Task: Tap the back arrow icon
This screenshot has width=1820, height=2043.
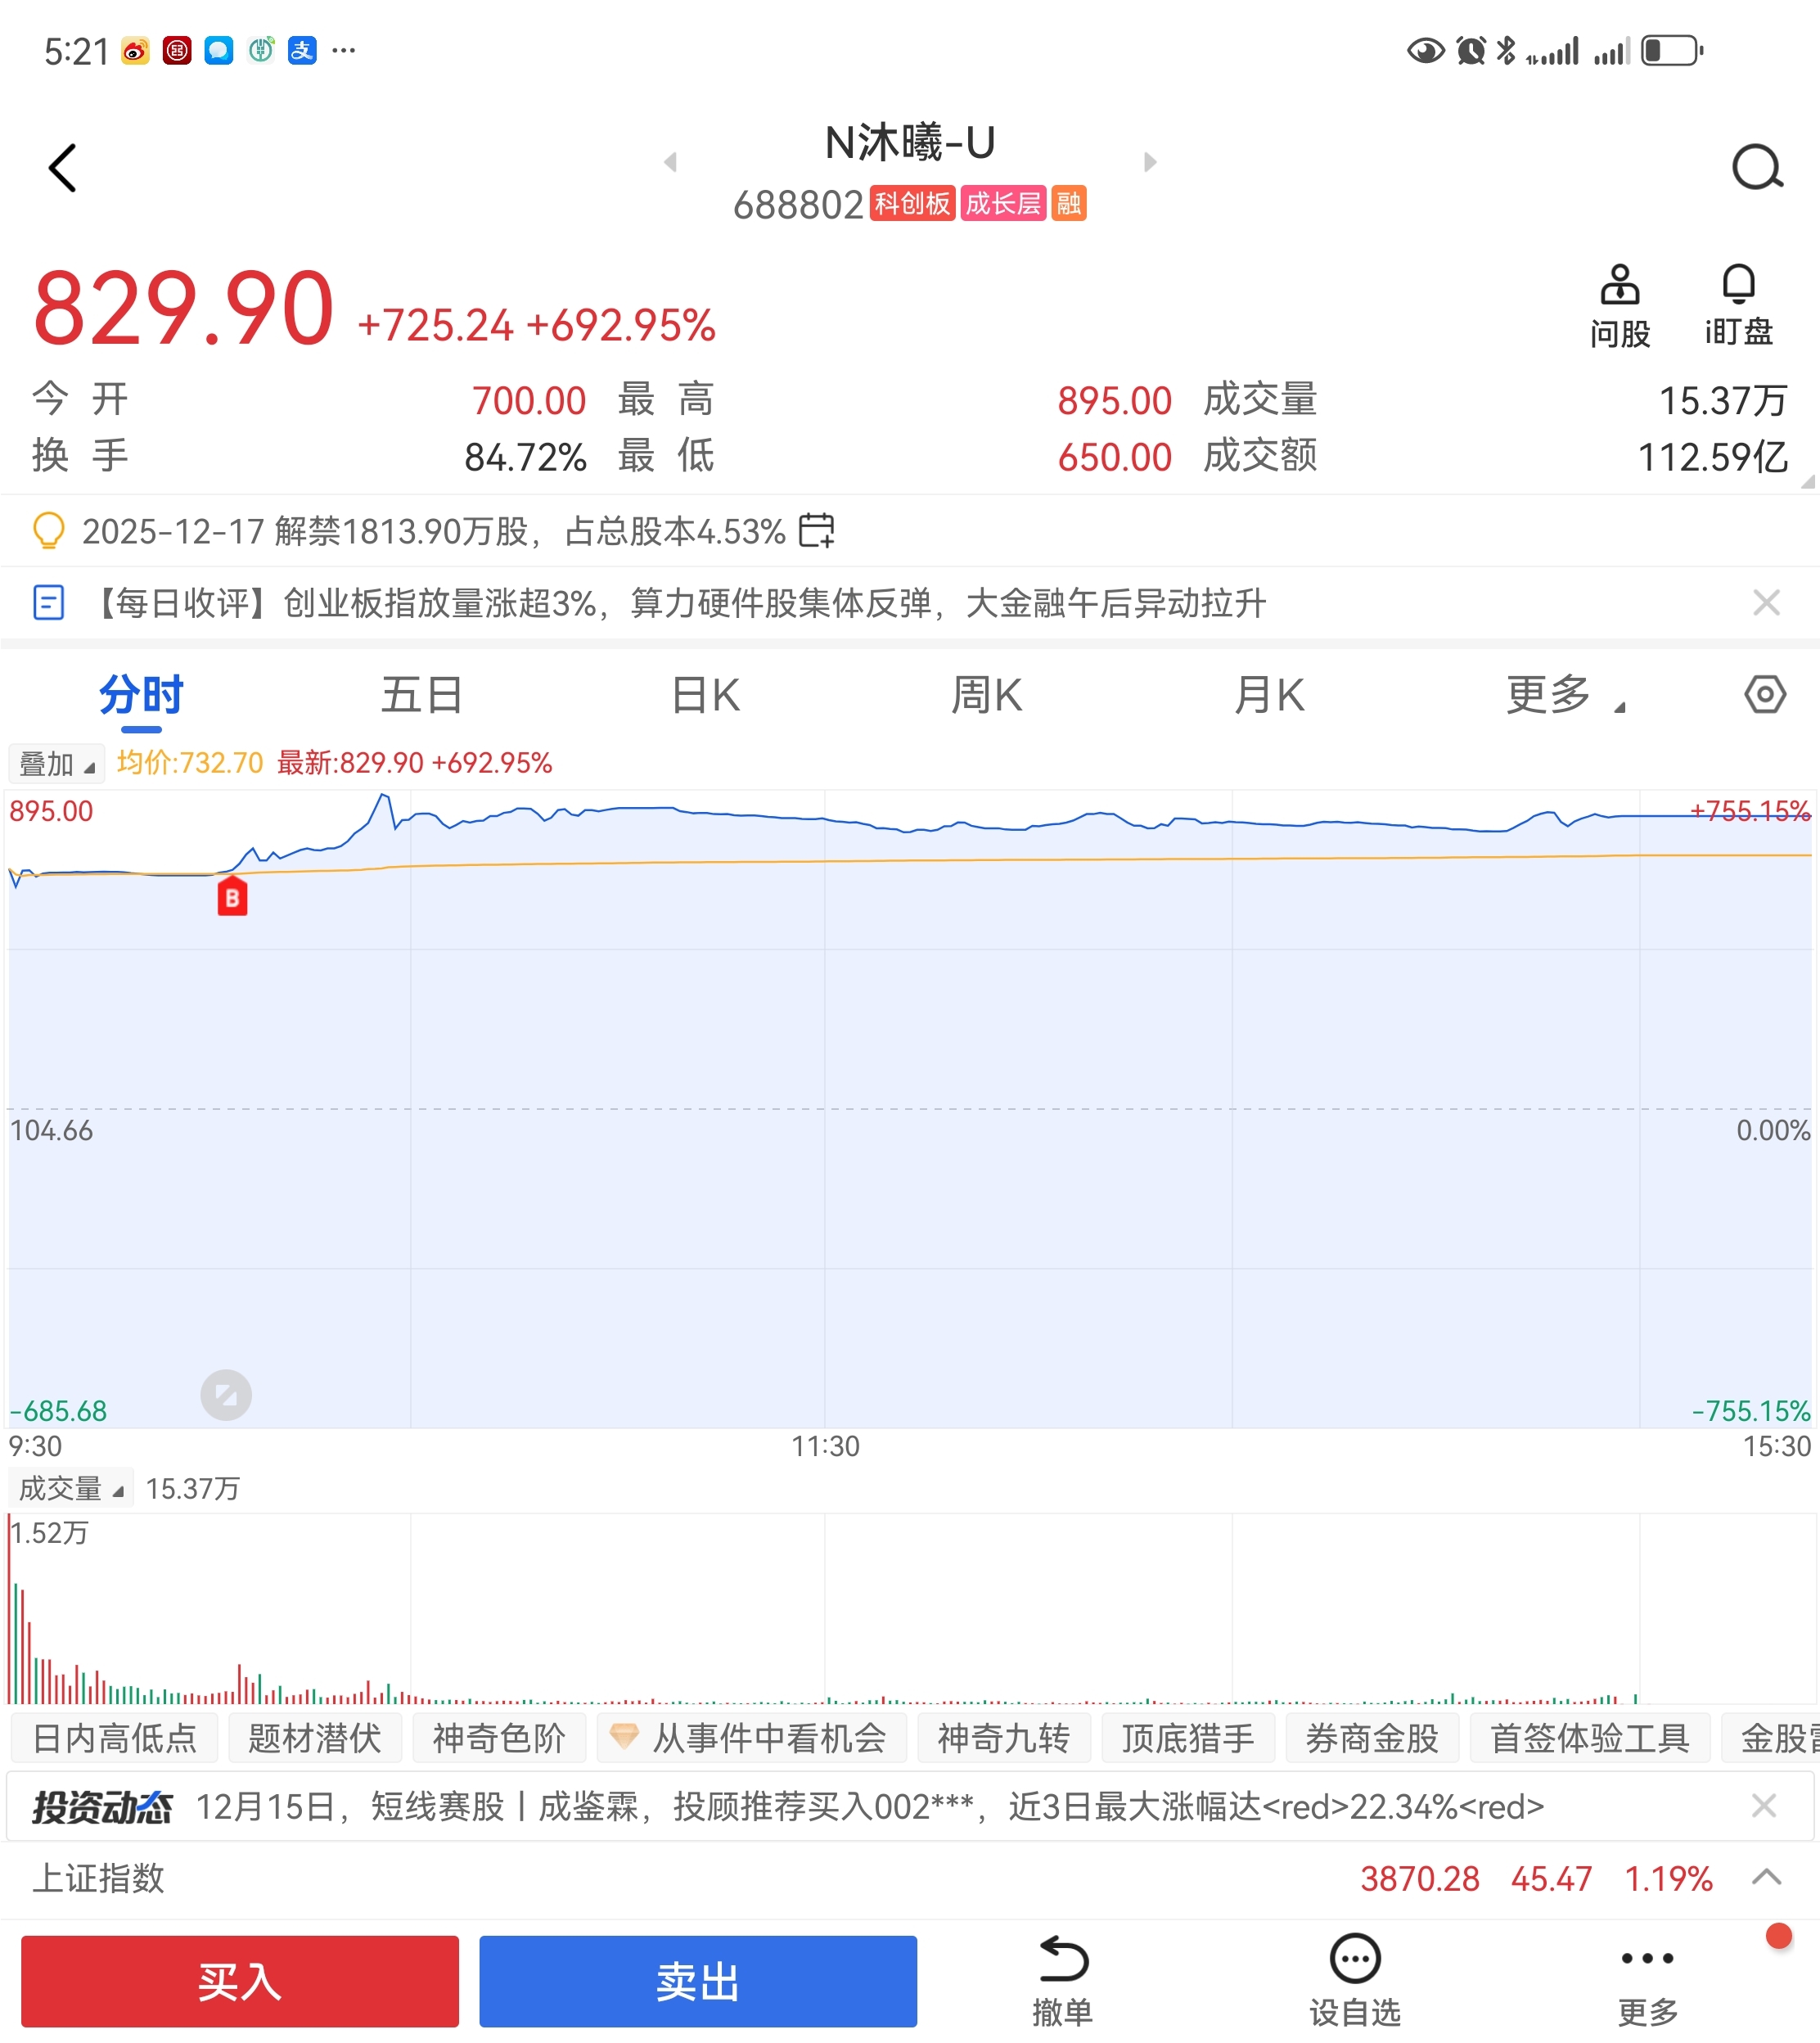Action: [x=62, y=167]
